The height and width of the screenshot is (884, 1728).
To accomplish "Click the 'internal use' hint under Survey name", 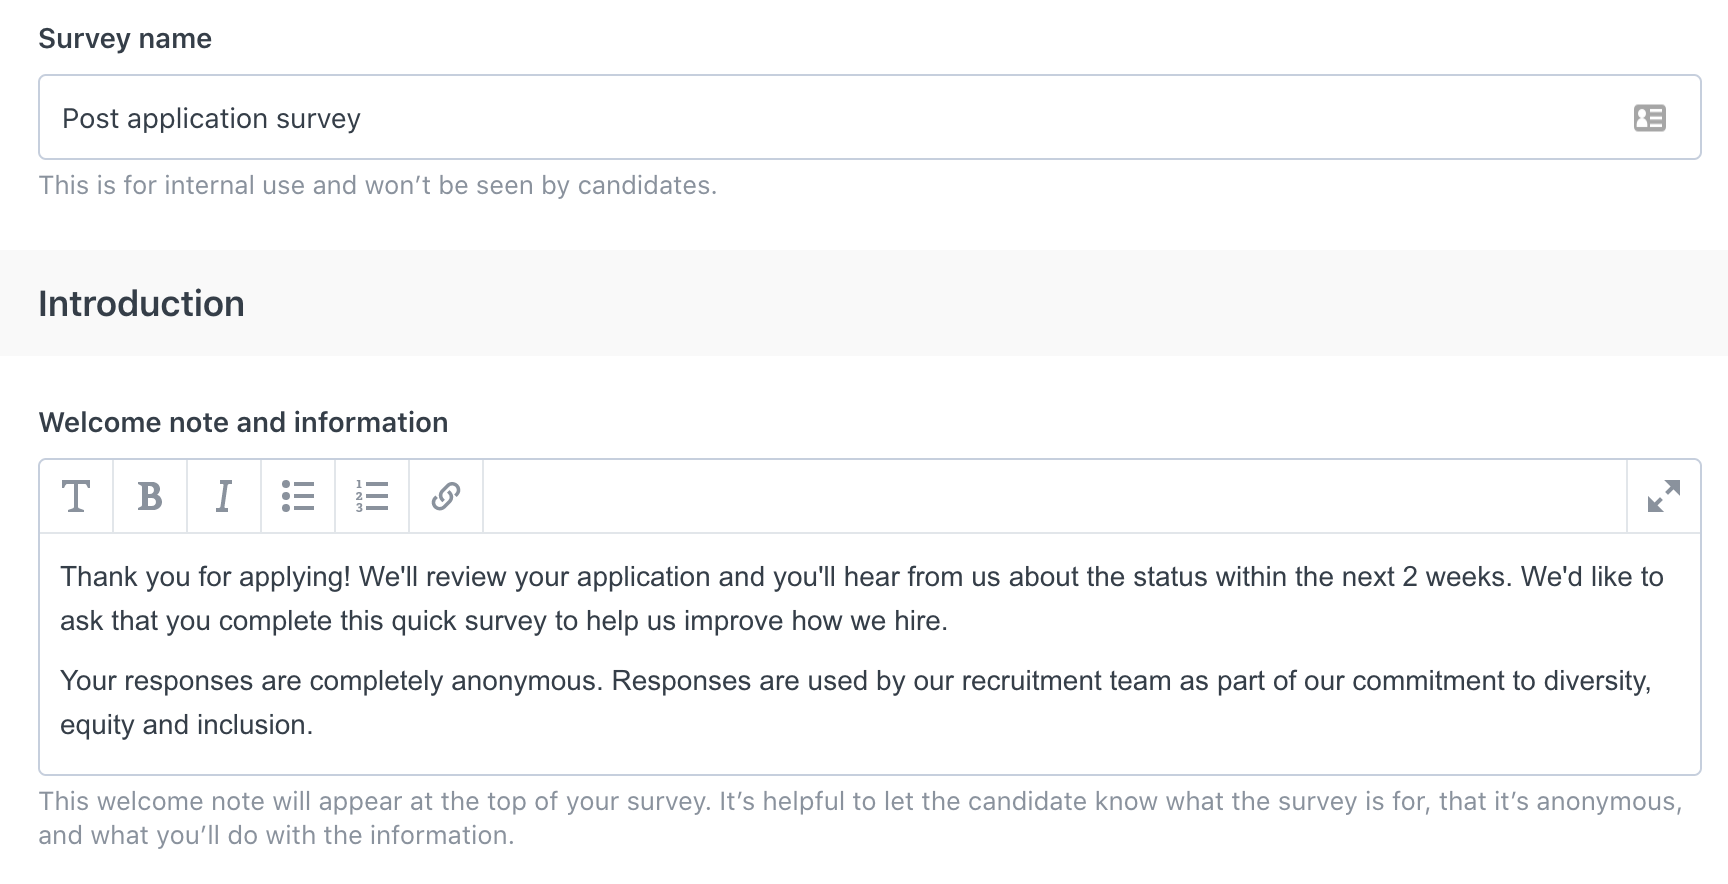I will pos(378,186).
